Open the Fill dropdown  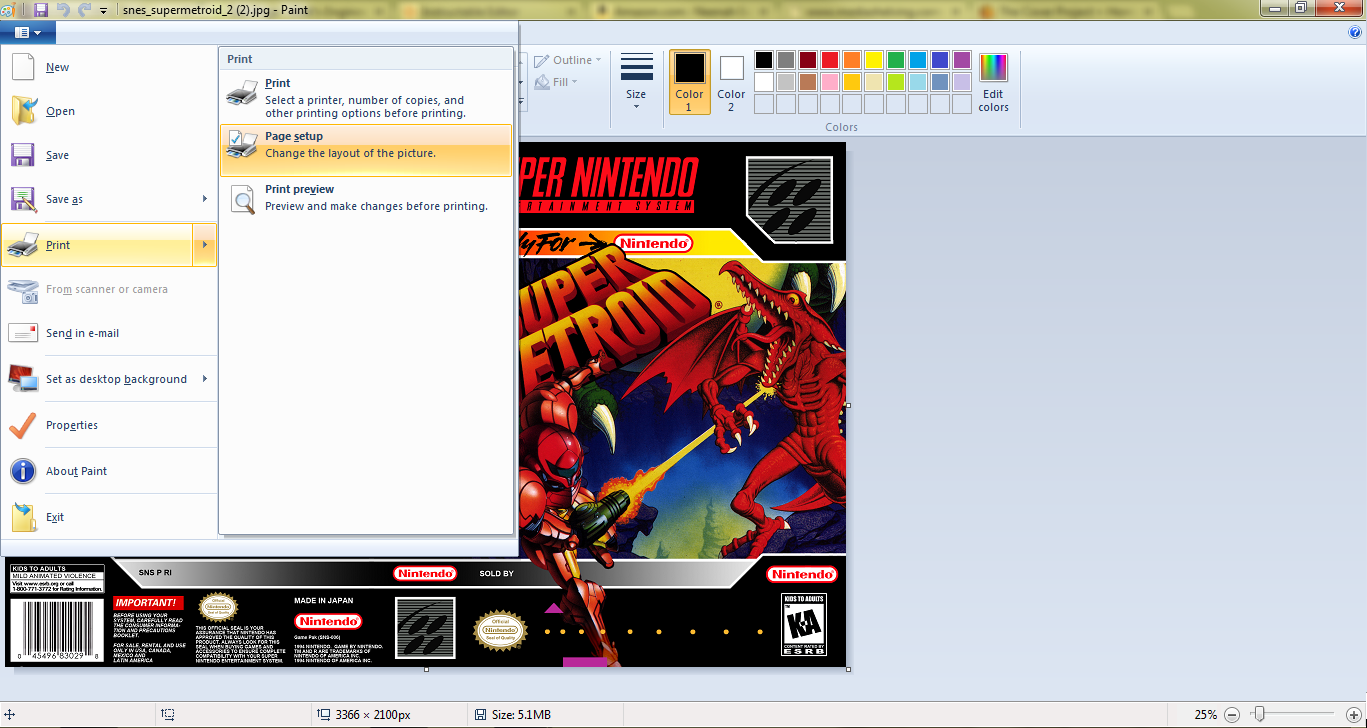tap(557, 82)
